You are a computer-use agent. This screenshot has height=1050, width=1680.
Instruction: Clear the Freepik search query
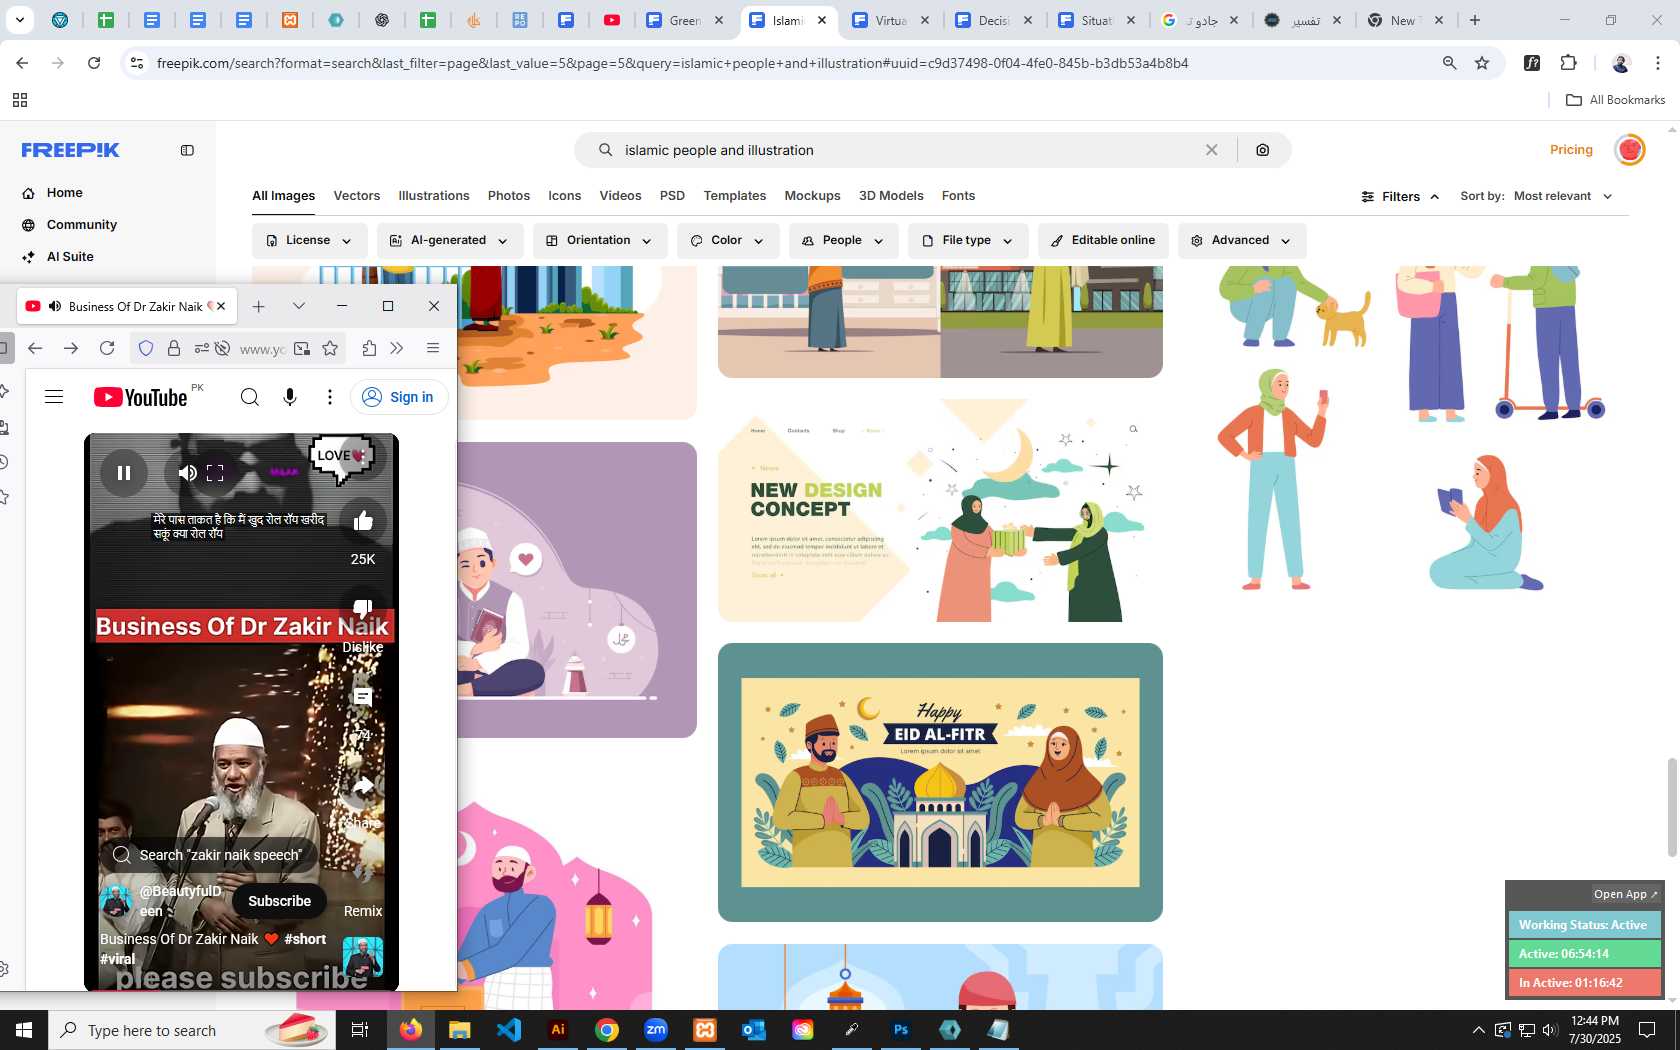click(1211, 150)
